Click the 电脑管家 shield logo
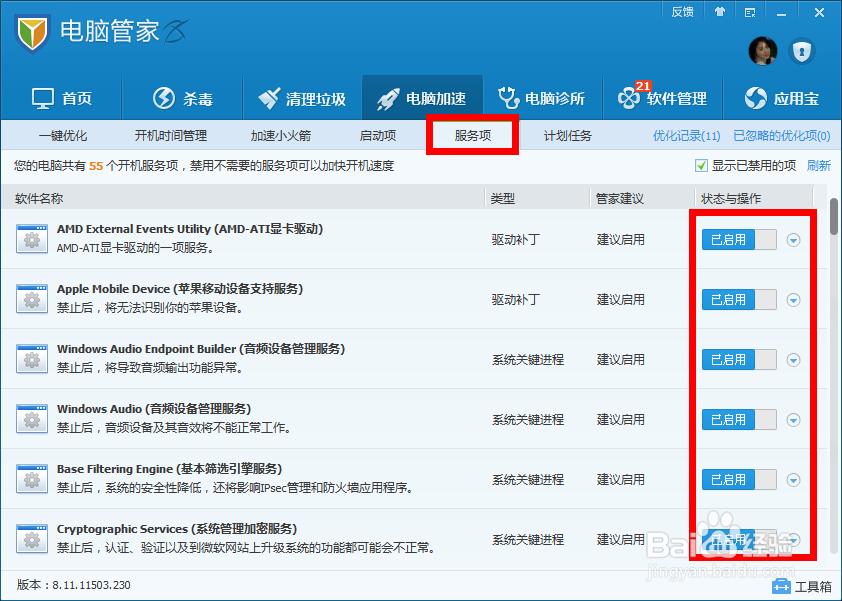 [33, 34]
